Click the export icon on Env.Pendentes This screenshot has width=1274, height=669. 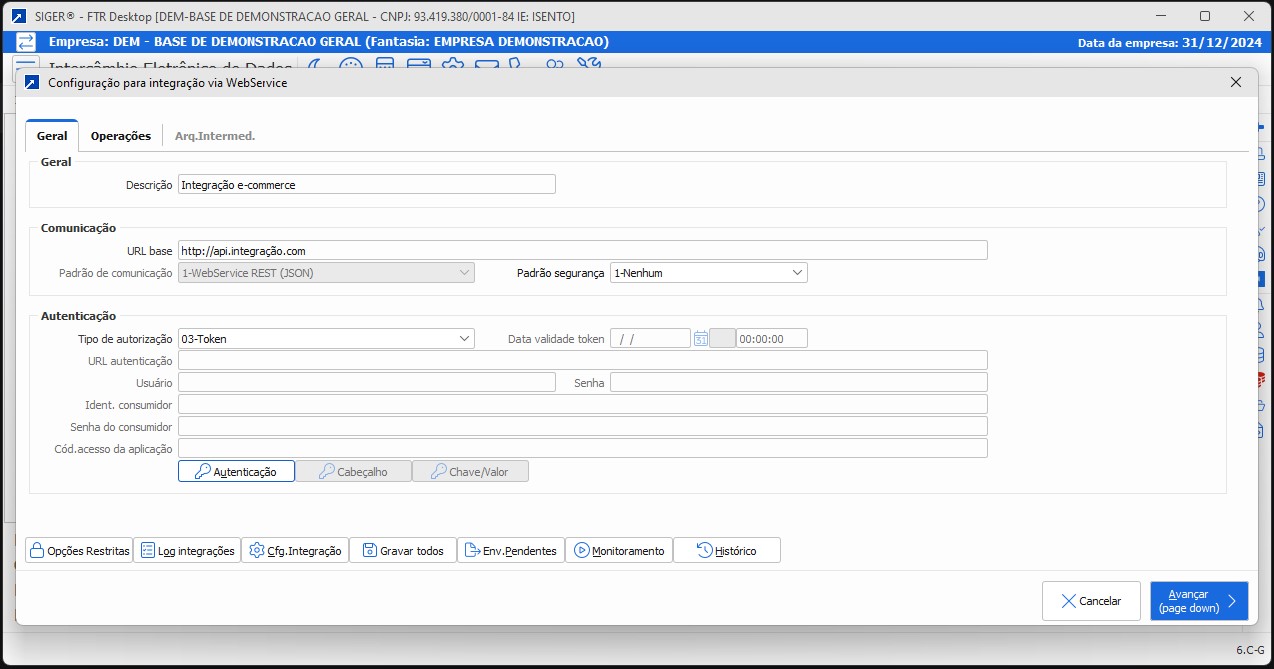[x=473, y=551]
